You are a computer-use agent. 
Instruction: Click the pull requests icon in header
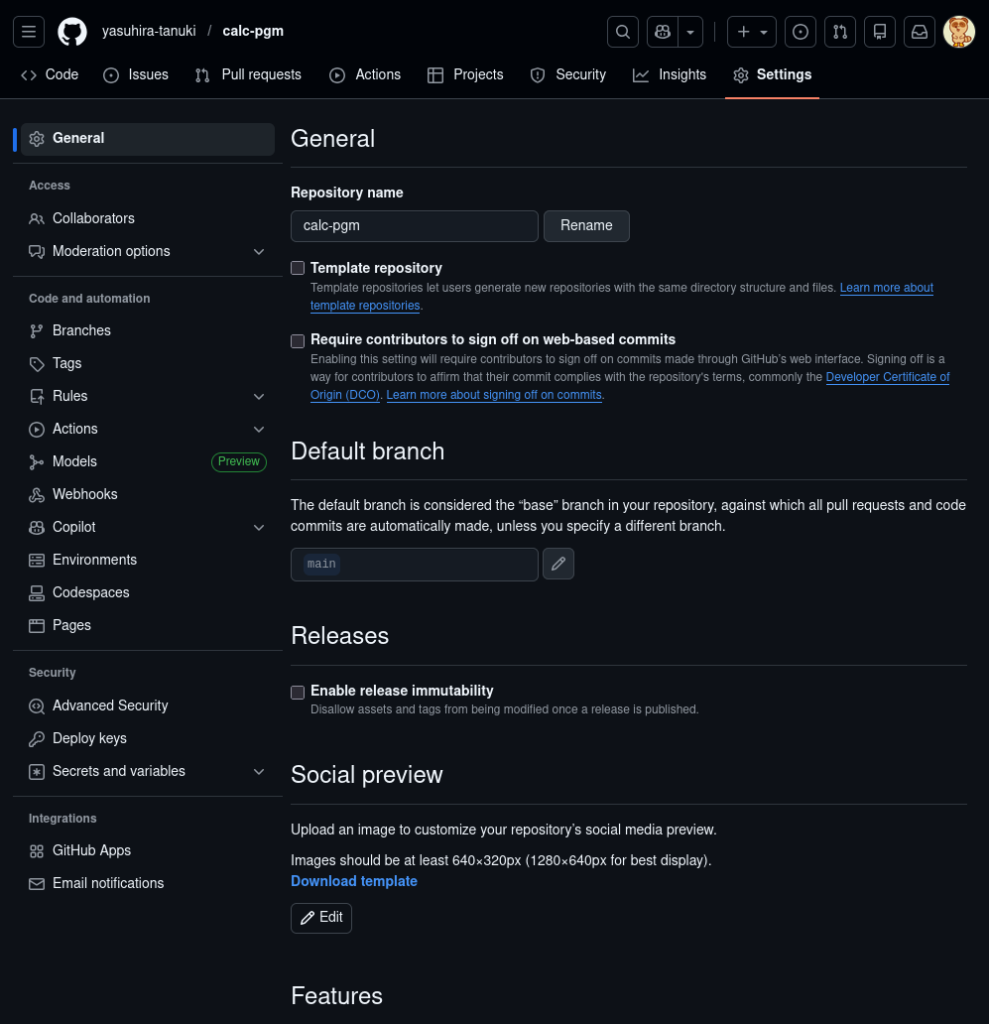[840, 32]
